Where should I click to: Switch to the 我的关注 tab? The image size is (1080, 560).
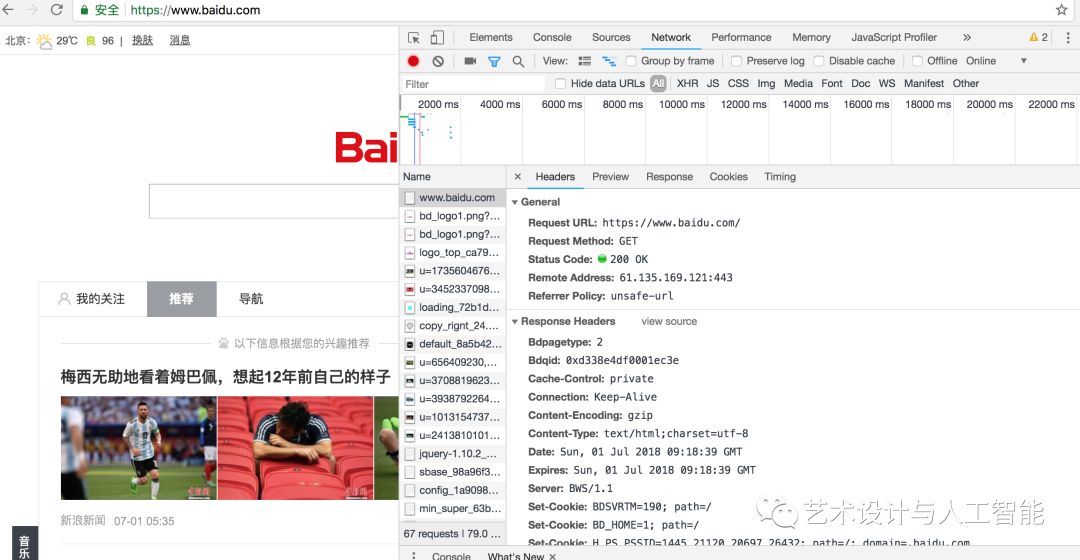[92, 299]
